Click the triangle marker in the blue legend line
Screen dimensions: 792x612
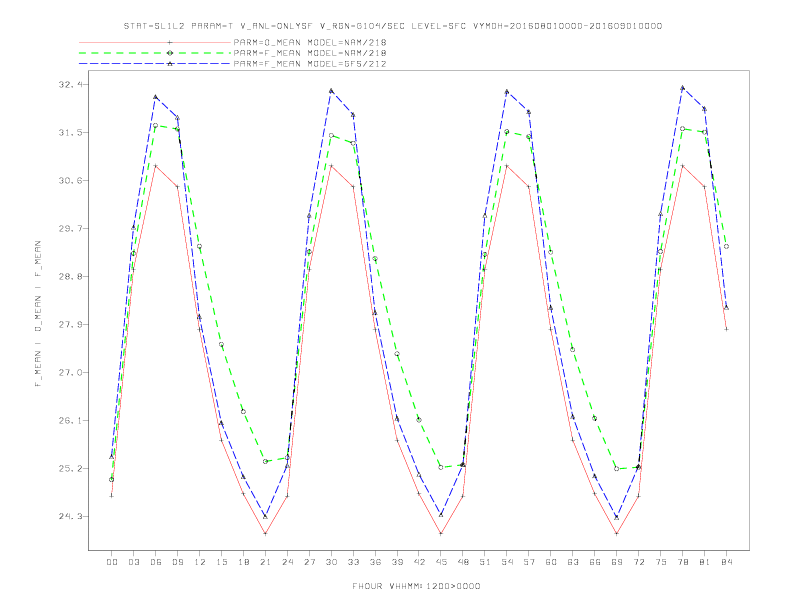(x=170, y=64)
